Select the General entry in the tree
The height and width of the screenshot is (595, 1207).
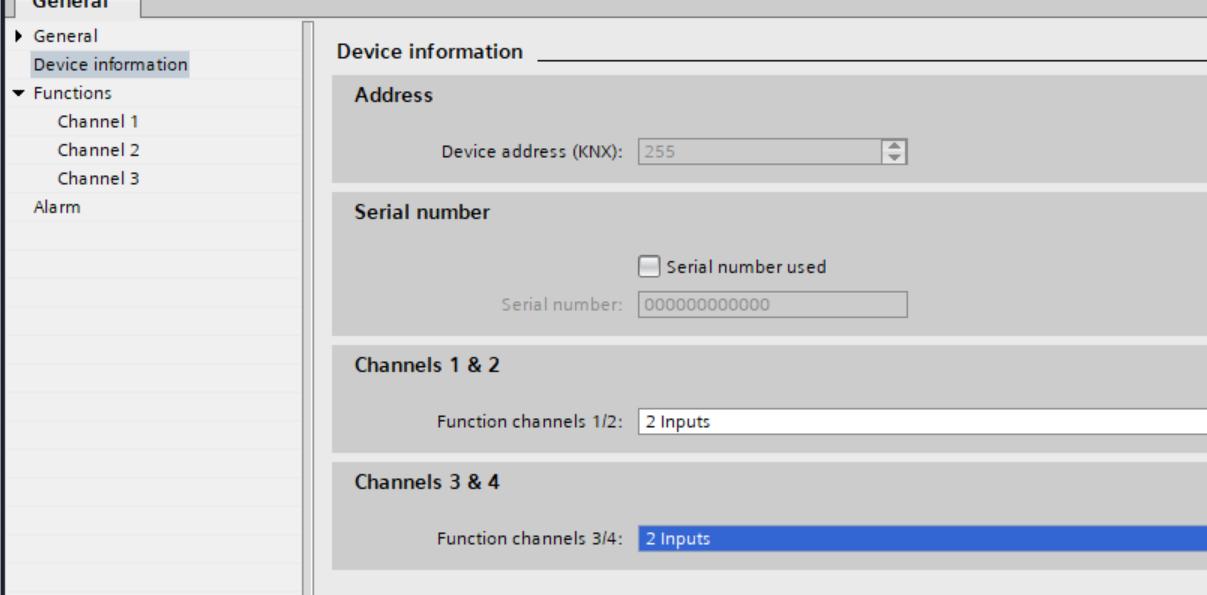coord(66,36)
